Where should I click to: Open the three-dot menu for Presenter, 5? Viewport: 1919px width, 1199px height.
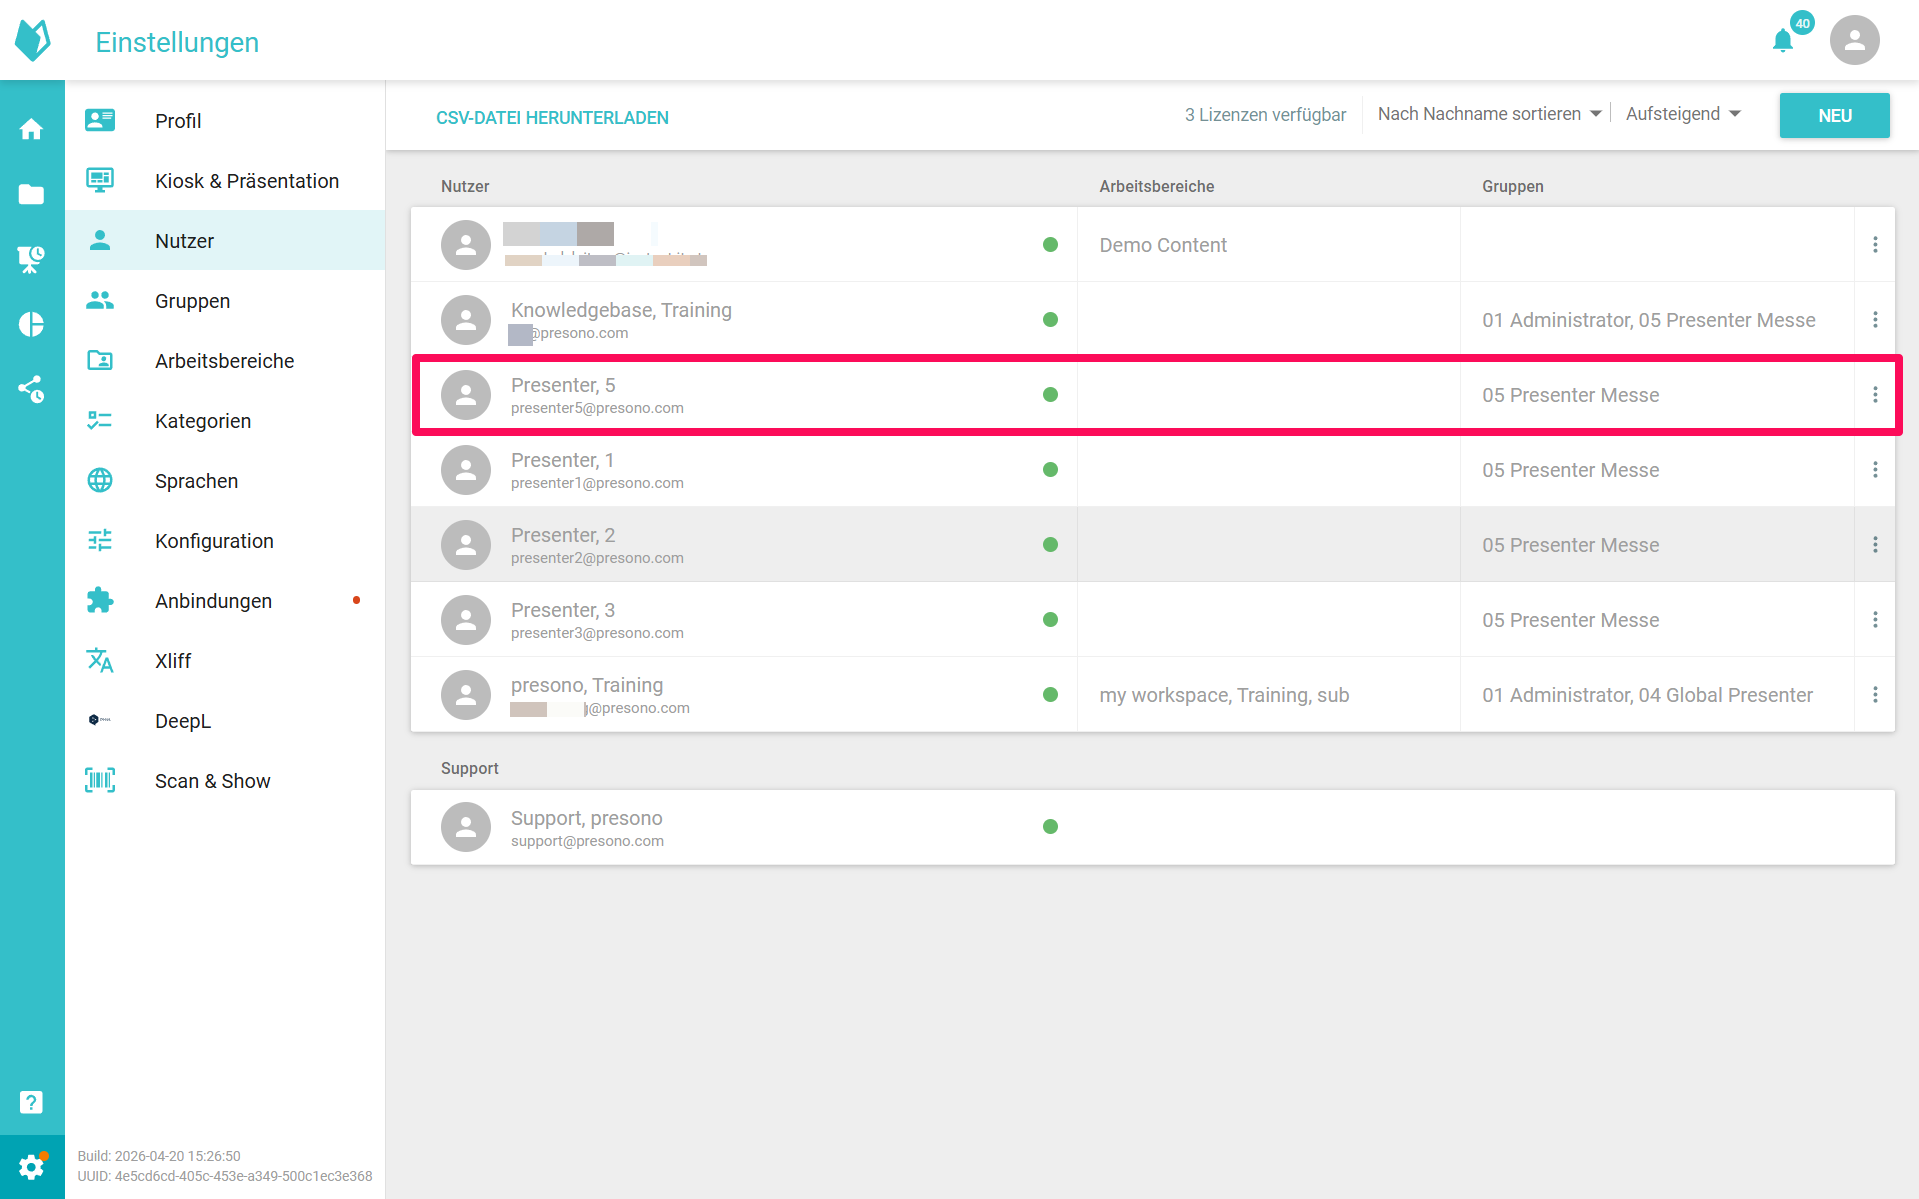1875,395
